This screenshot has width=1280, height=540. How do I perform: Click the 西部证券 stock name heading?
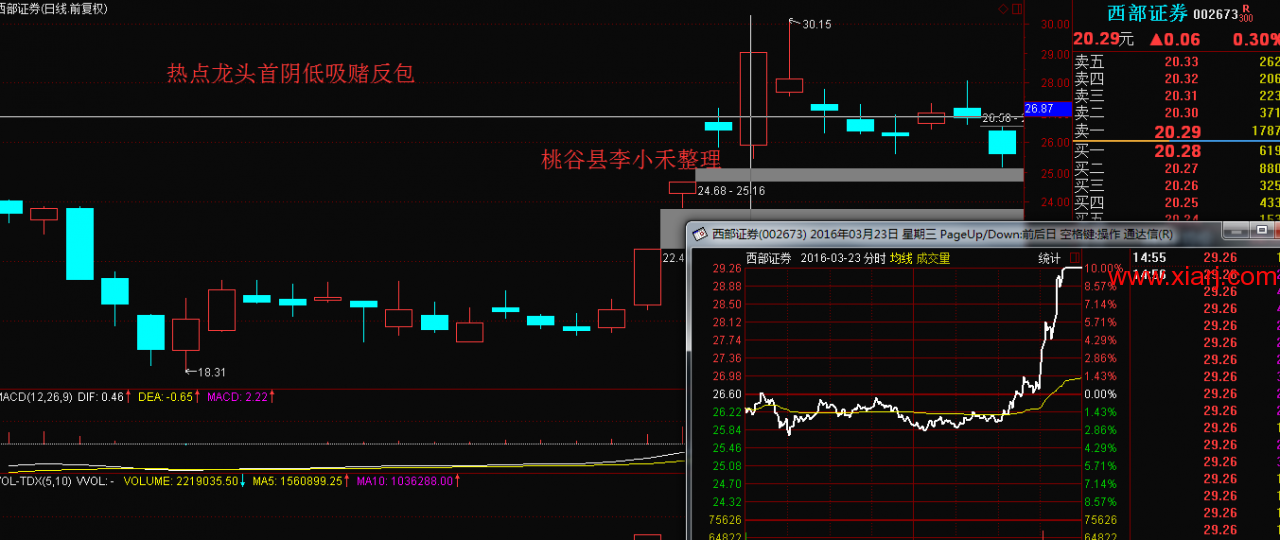point(1147,13)
